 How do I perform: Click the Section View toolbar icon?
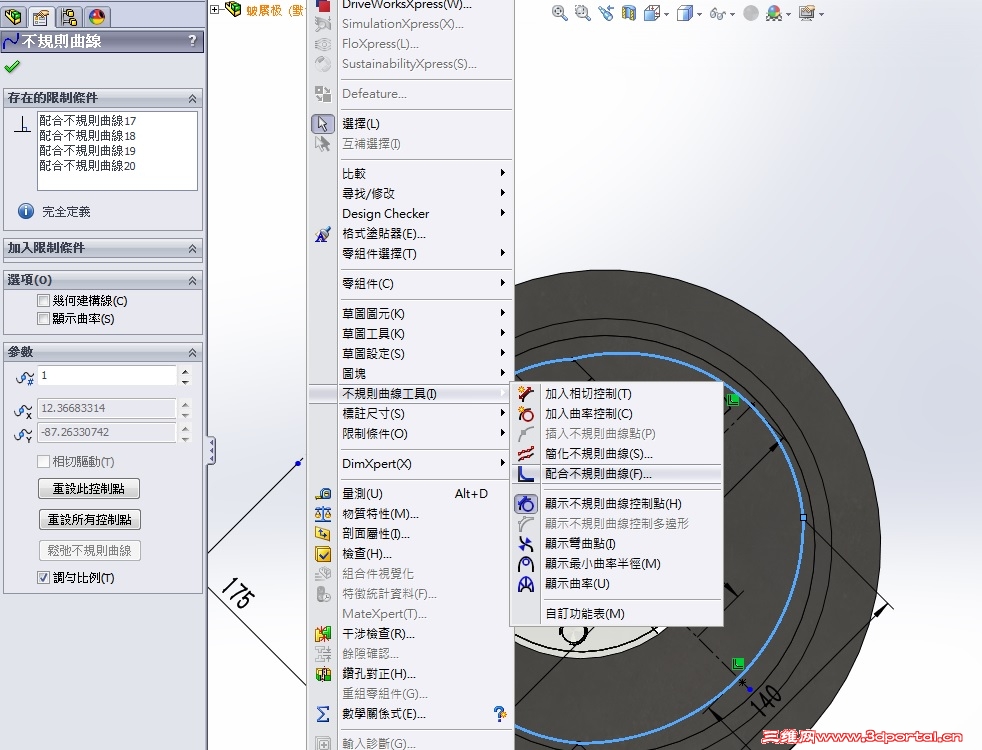coord(629,13)
